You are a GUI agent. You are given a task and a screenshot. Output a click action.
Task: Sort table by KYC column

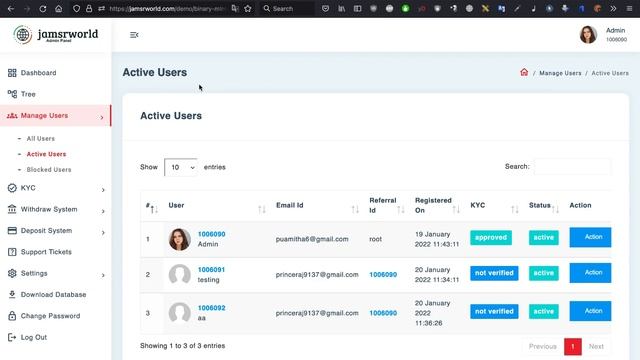point(495,206)
